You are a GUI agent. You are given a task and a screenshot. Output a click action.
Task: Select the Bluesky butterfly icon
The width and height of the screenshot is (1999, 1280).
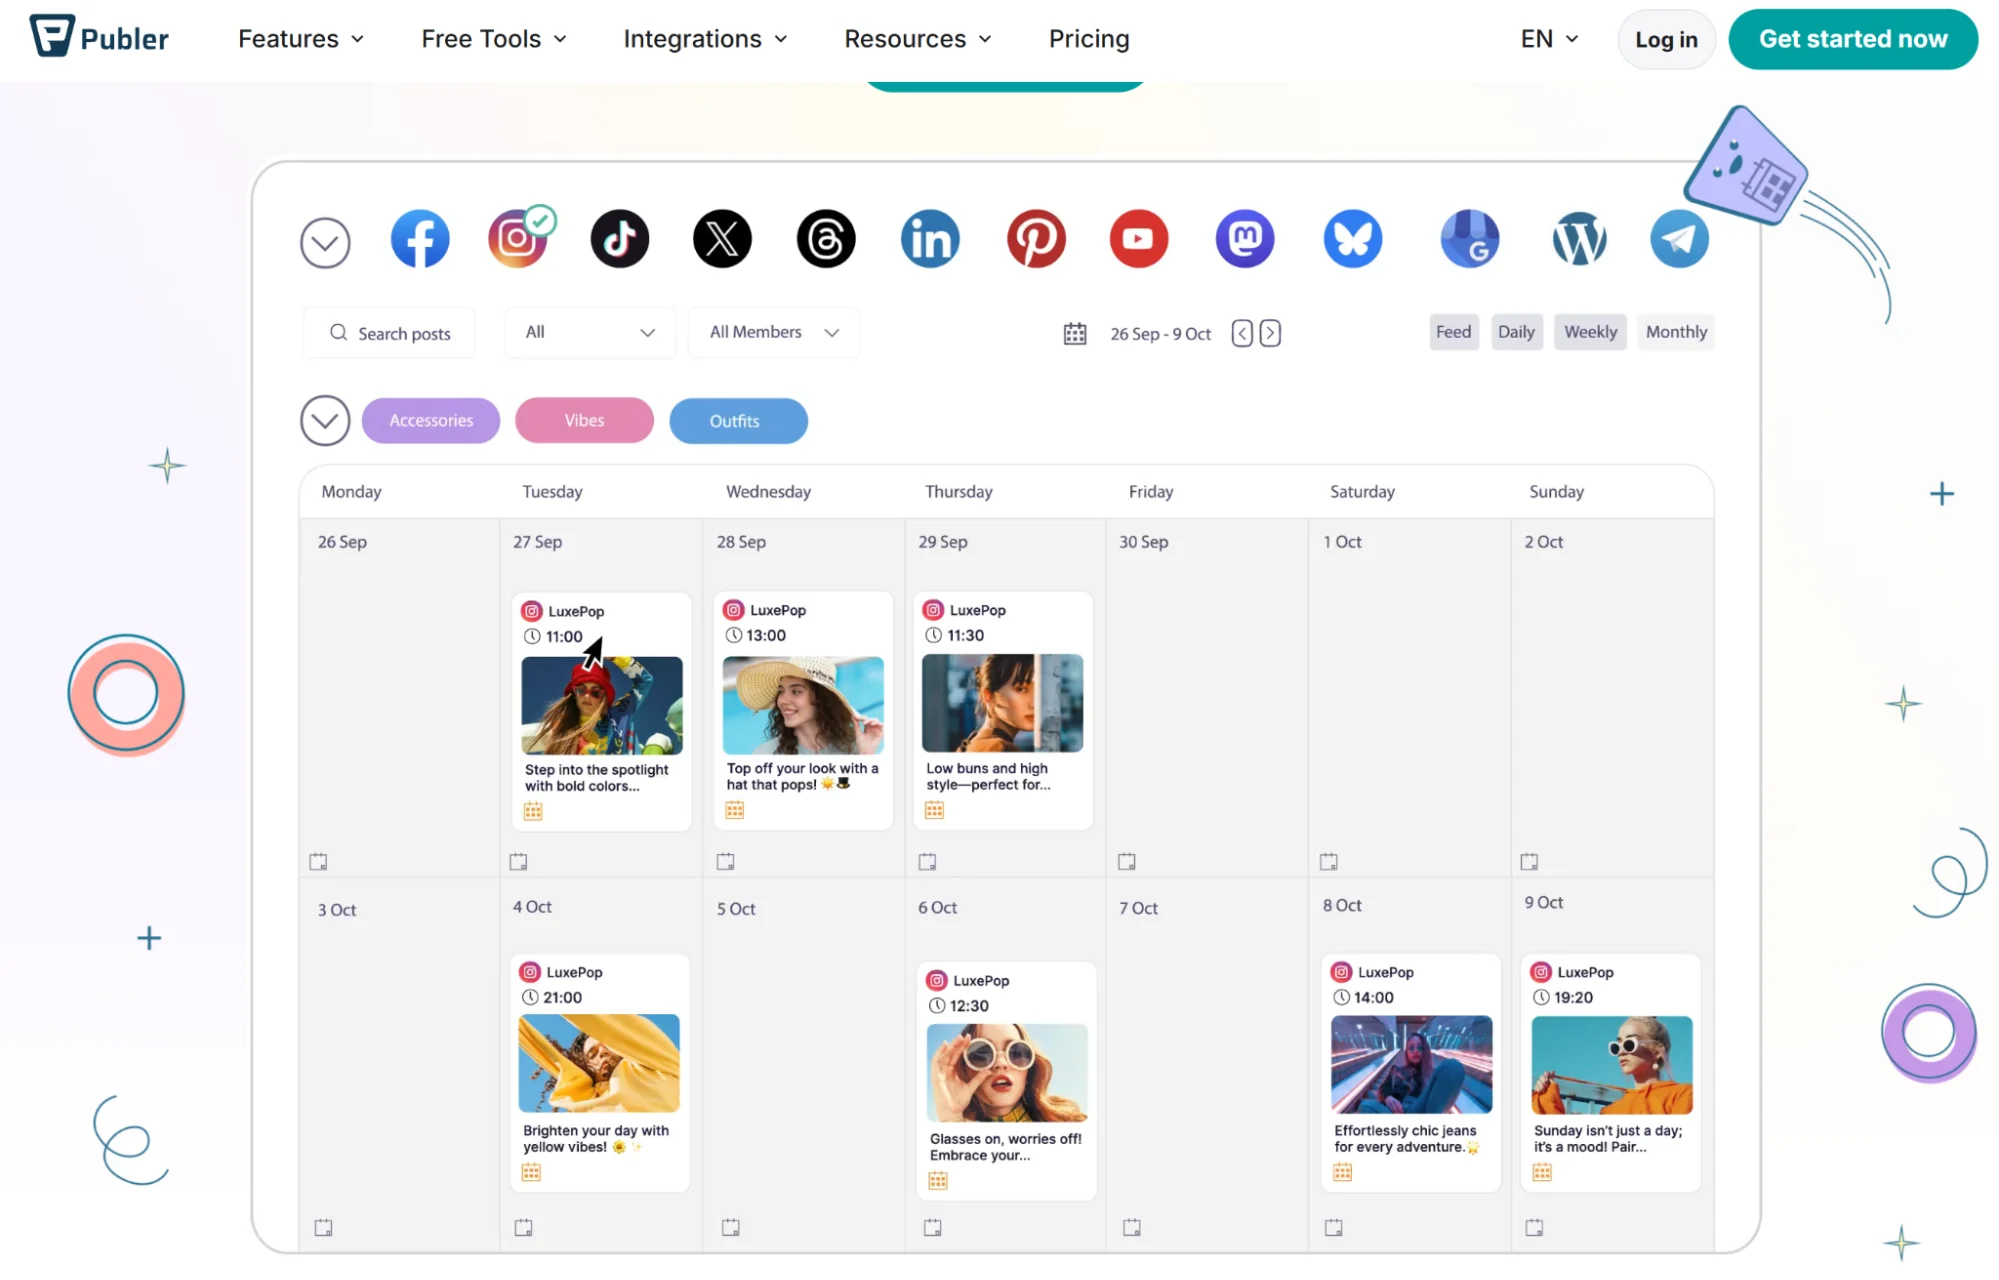1352,239
